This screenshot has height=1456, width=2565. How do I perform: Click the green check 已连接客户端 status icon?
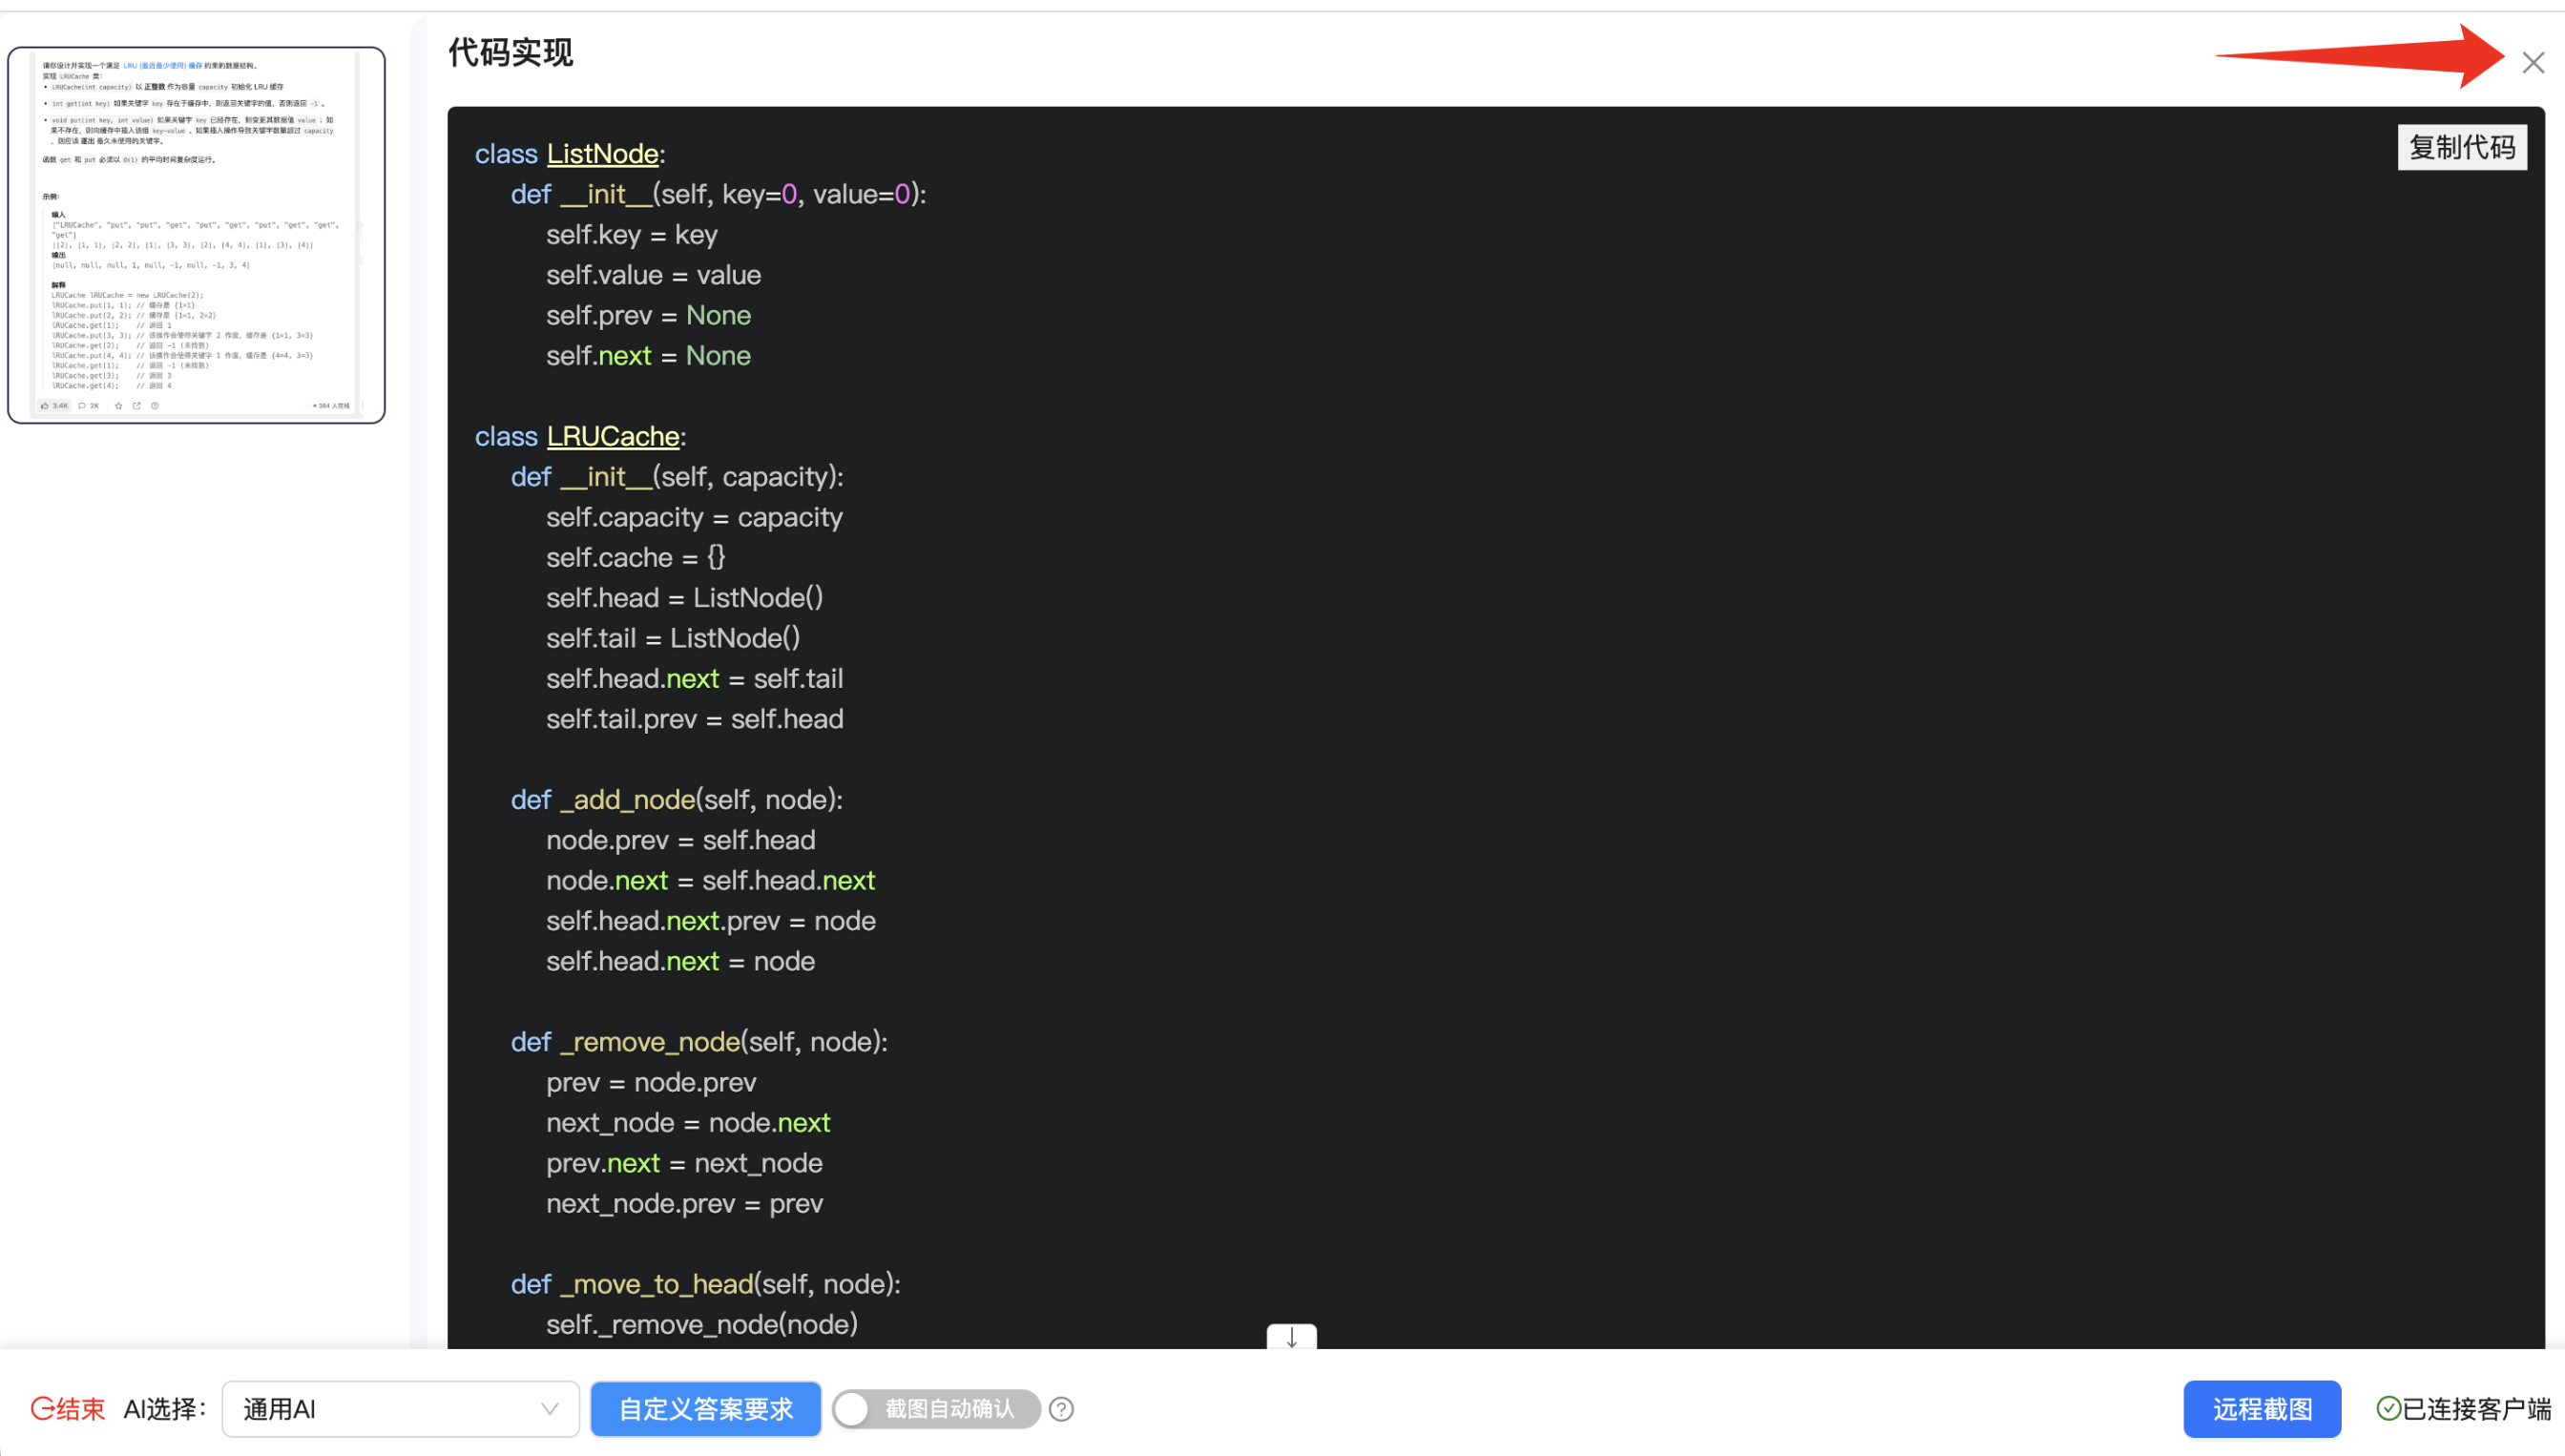point(2388,1409)
